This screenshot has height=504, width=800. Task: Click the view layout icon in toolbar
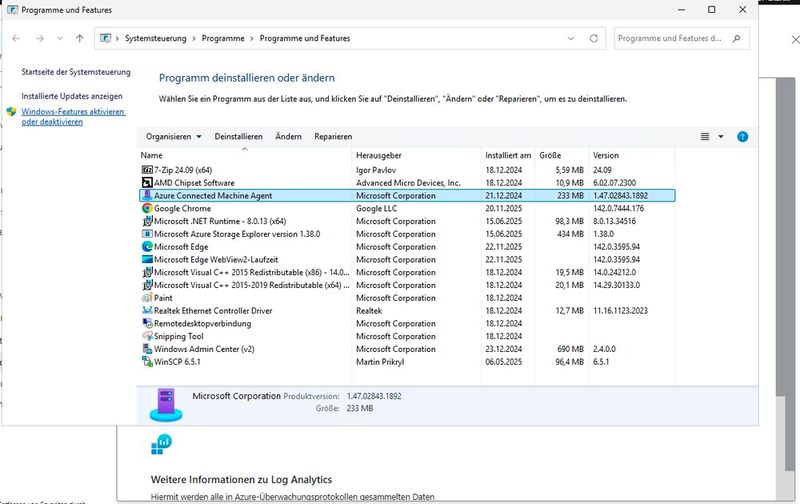click(x=705, y=136)
